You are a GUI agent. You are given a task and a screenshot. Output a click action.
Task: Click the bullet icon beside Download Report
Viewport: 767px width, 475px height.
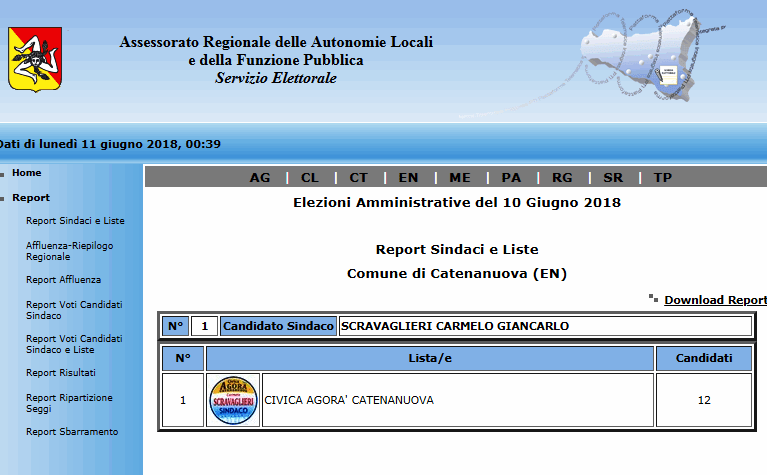pos(653,298)
